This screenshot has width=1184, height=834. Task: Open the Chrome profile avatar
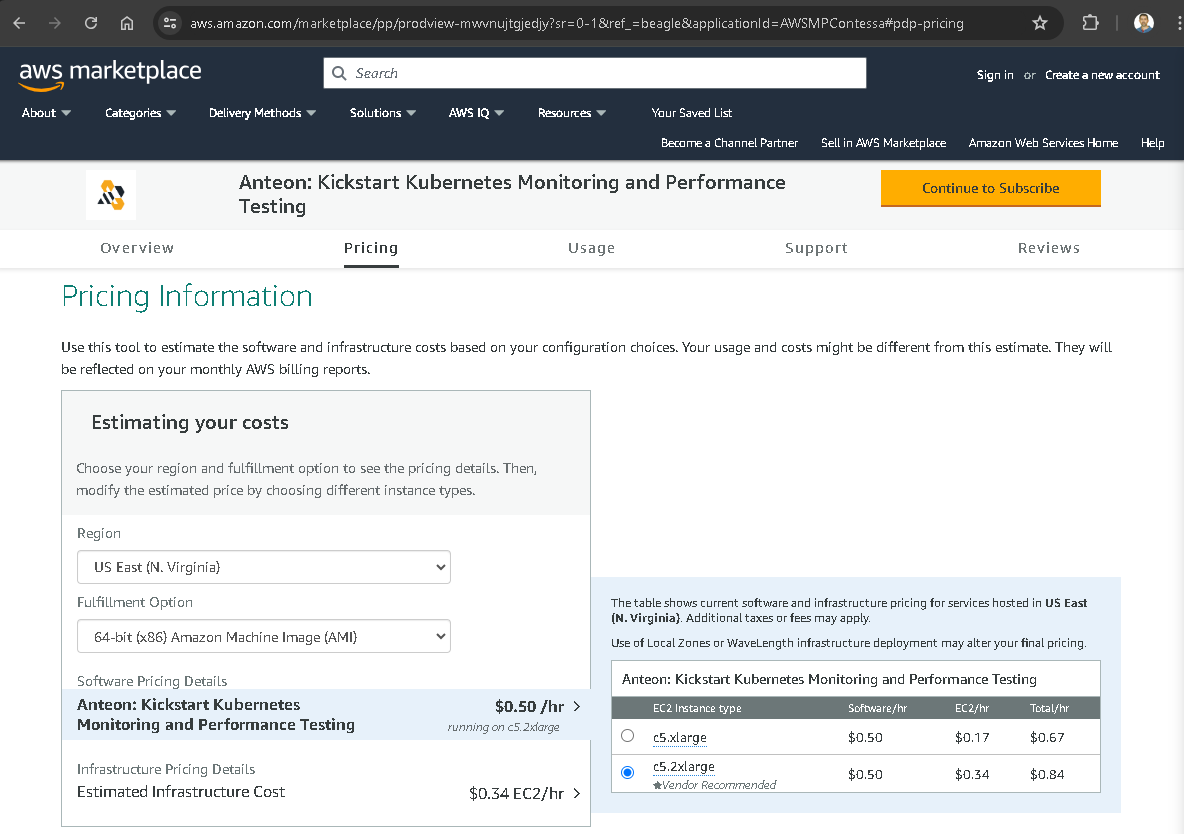1144,23
